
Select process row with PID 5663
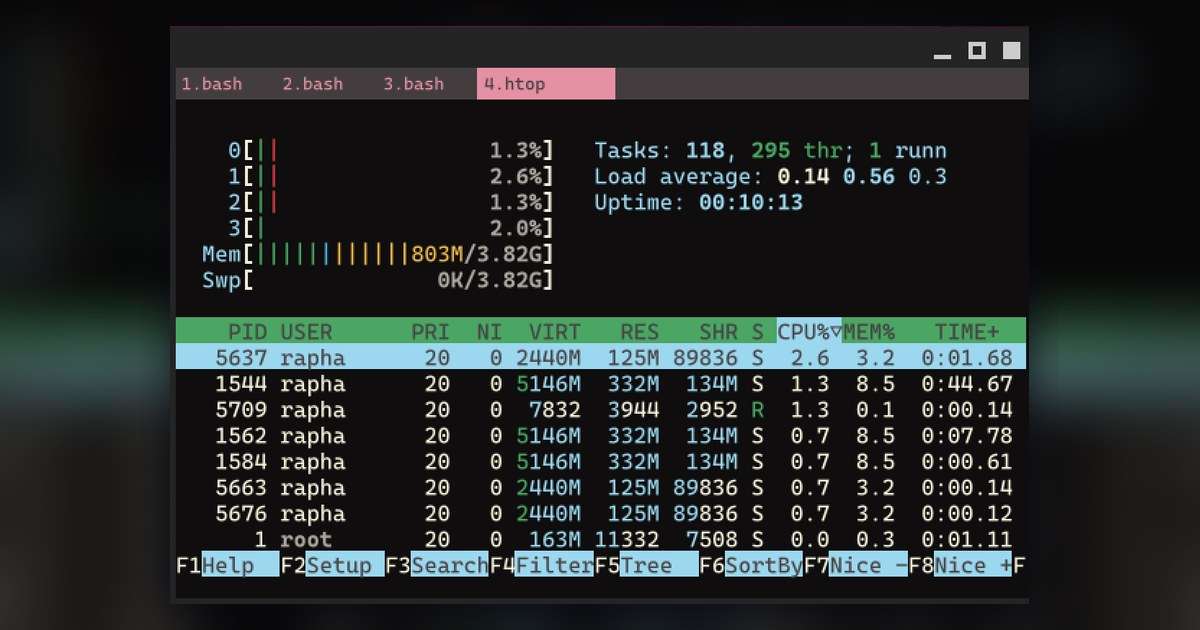point(601,488)
